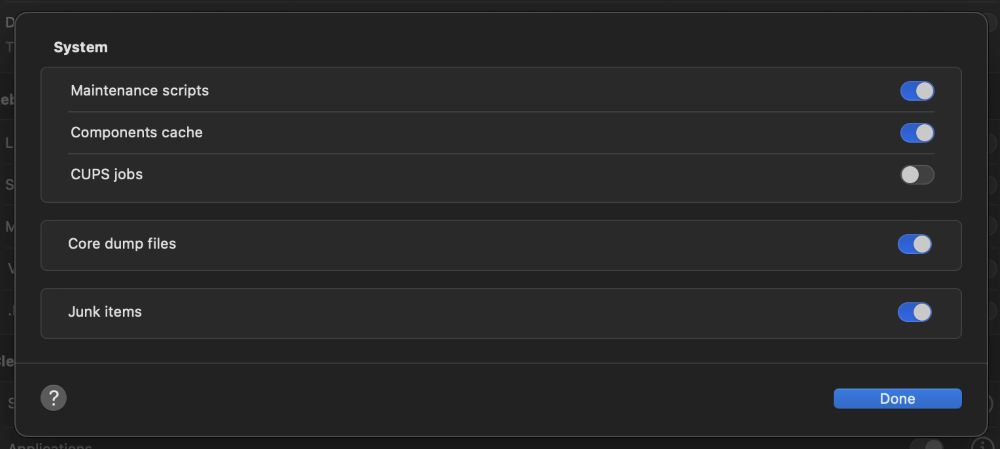
Task: Click the empty area in the Junk items row
Action: [x=510, y=313]
